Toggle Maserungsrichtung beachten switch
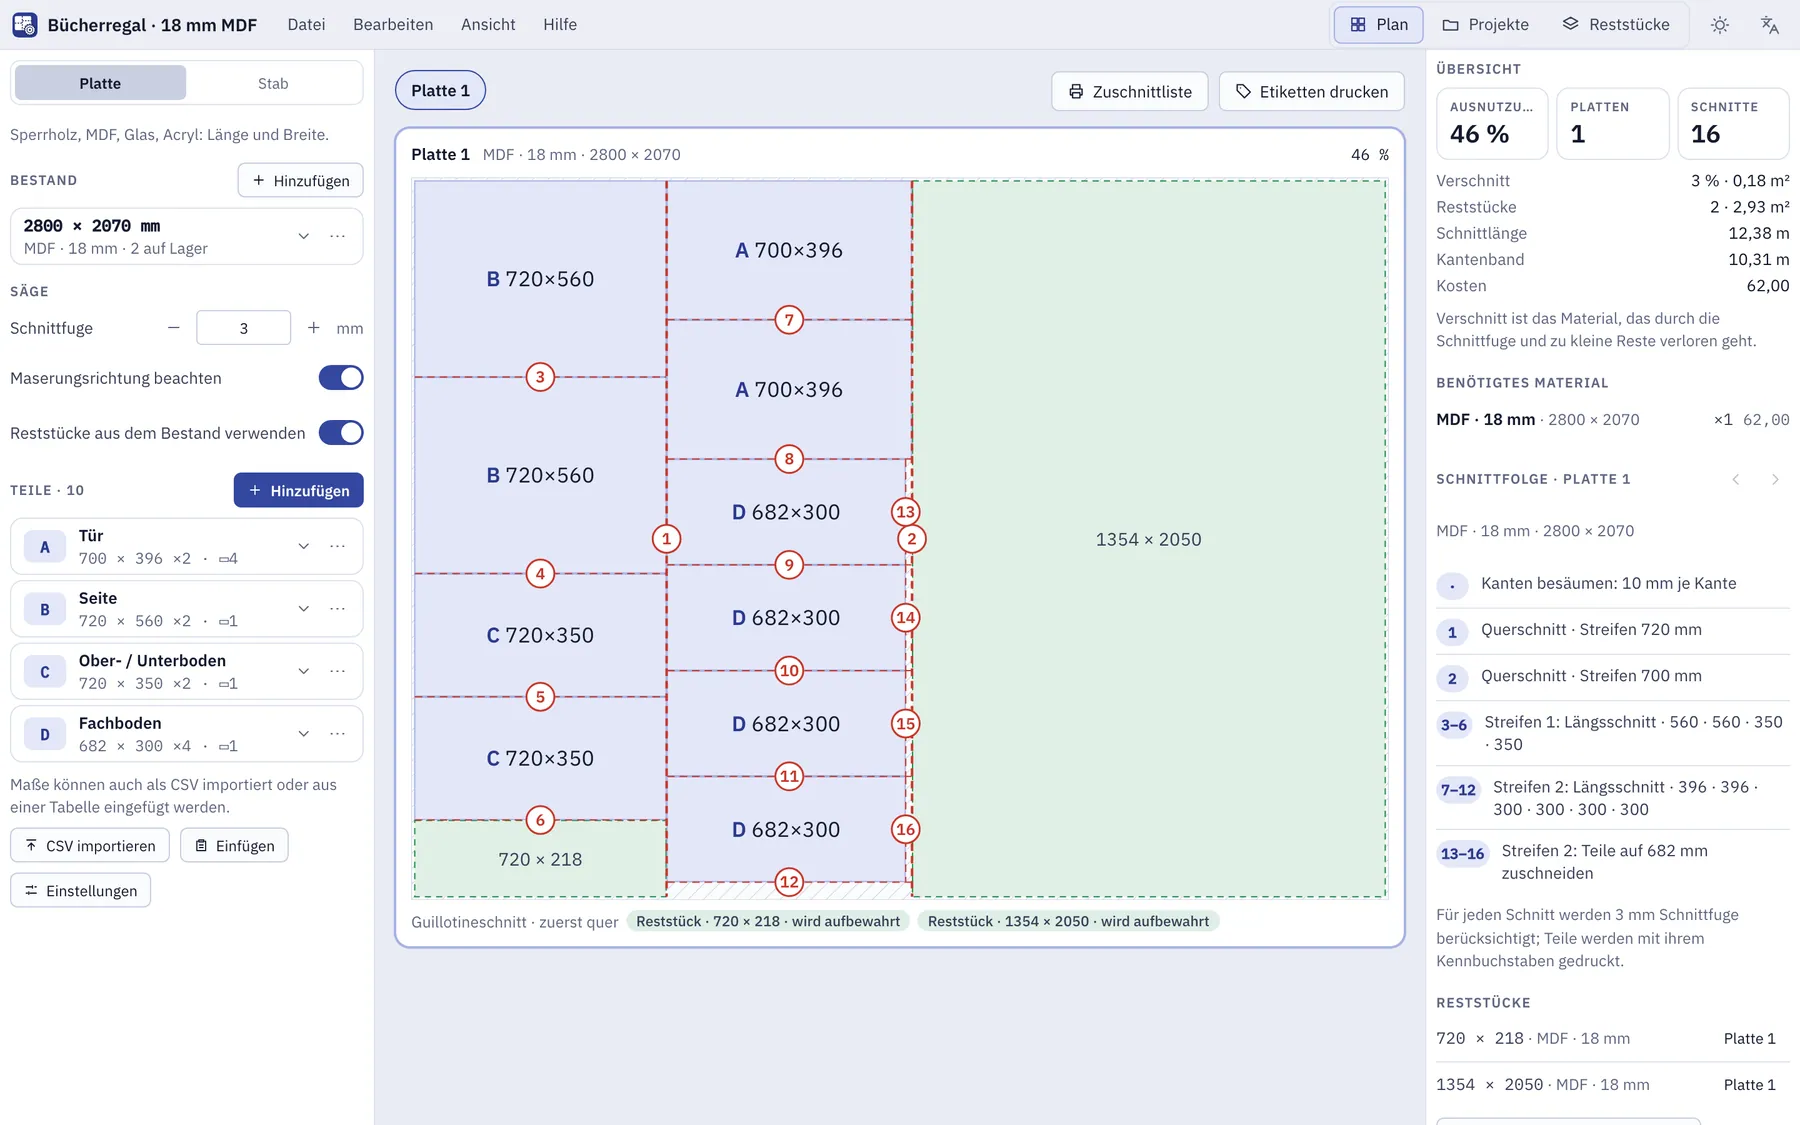The width and height of the screenshot is (1800, 1125). 341,378
